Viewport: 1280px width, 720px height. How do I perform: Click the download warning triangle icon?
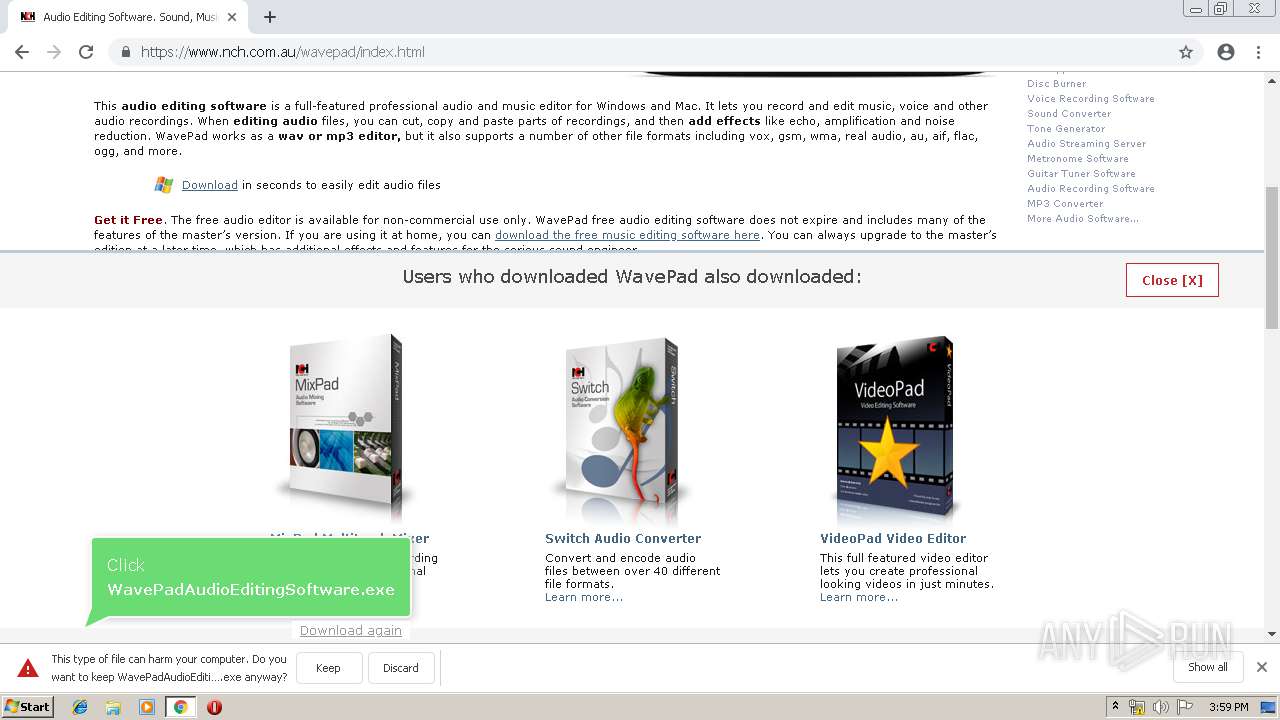(28, 668)
